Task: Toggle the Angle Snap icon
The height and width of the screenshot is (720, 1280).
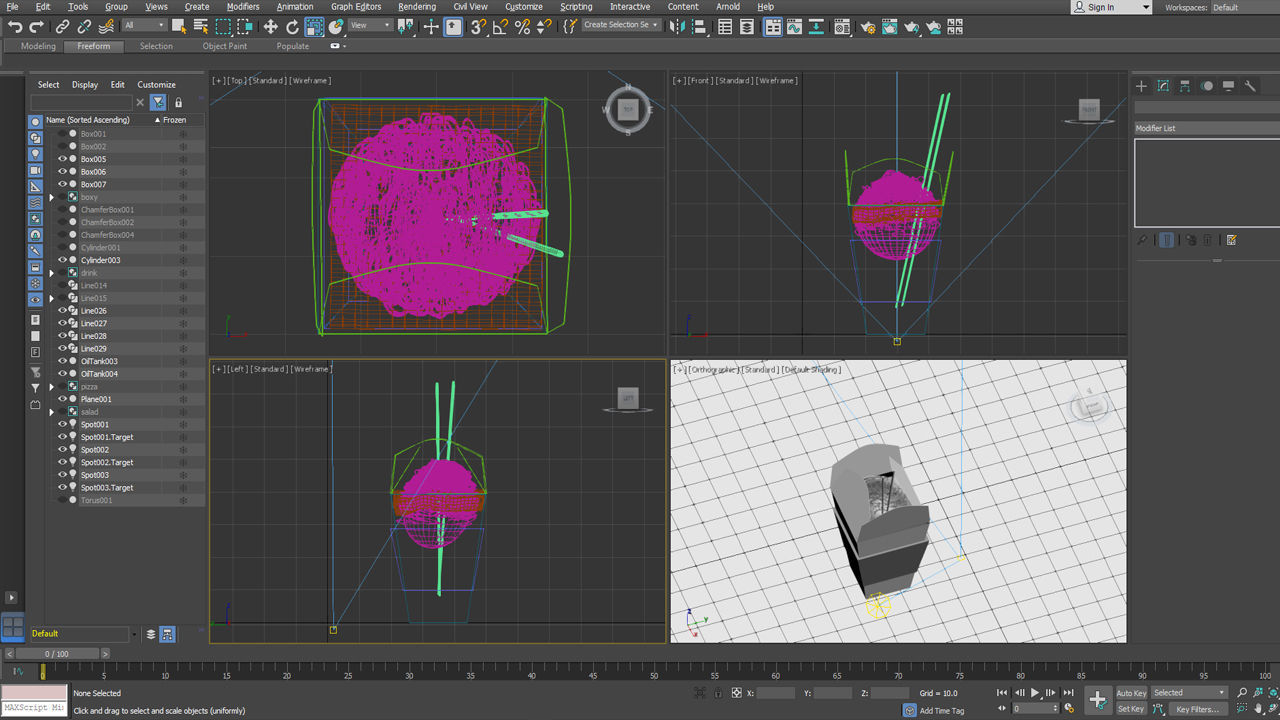Action: point(501,27)
